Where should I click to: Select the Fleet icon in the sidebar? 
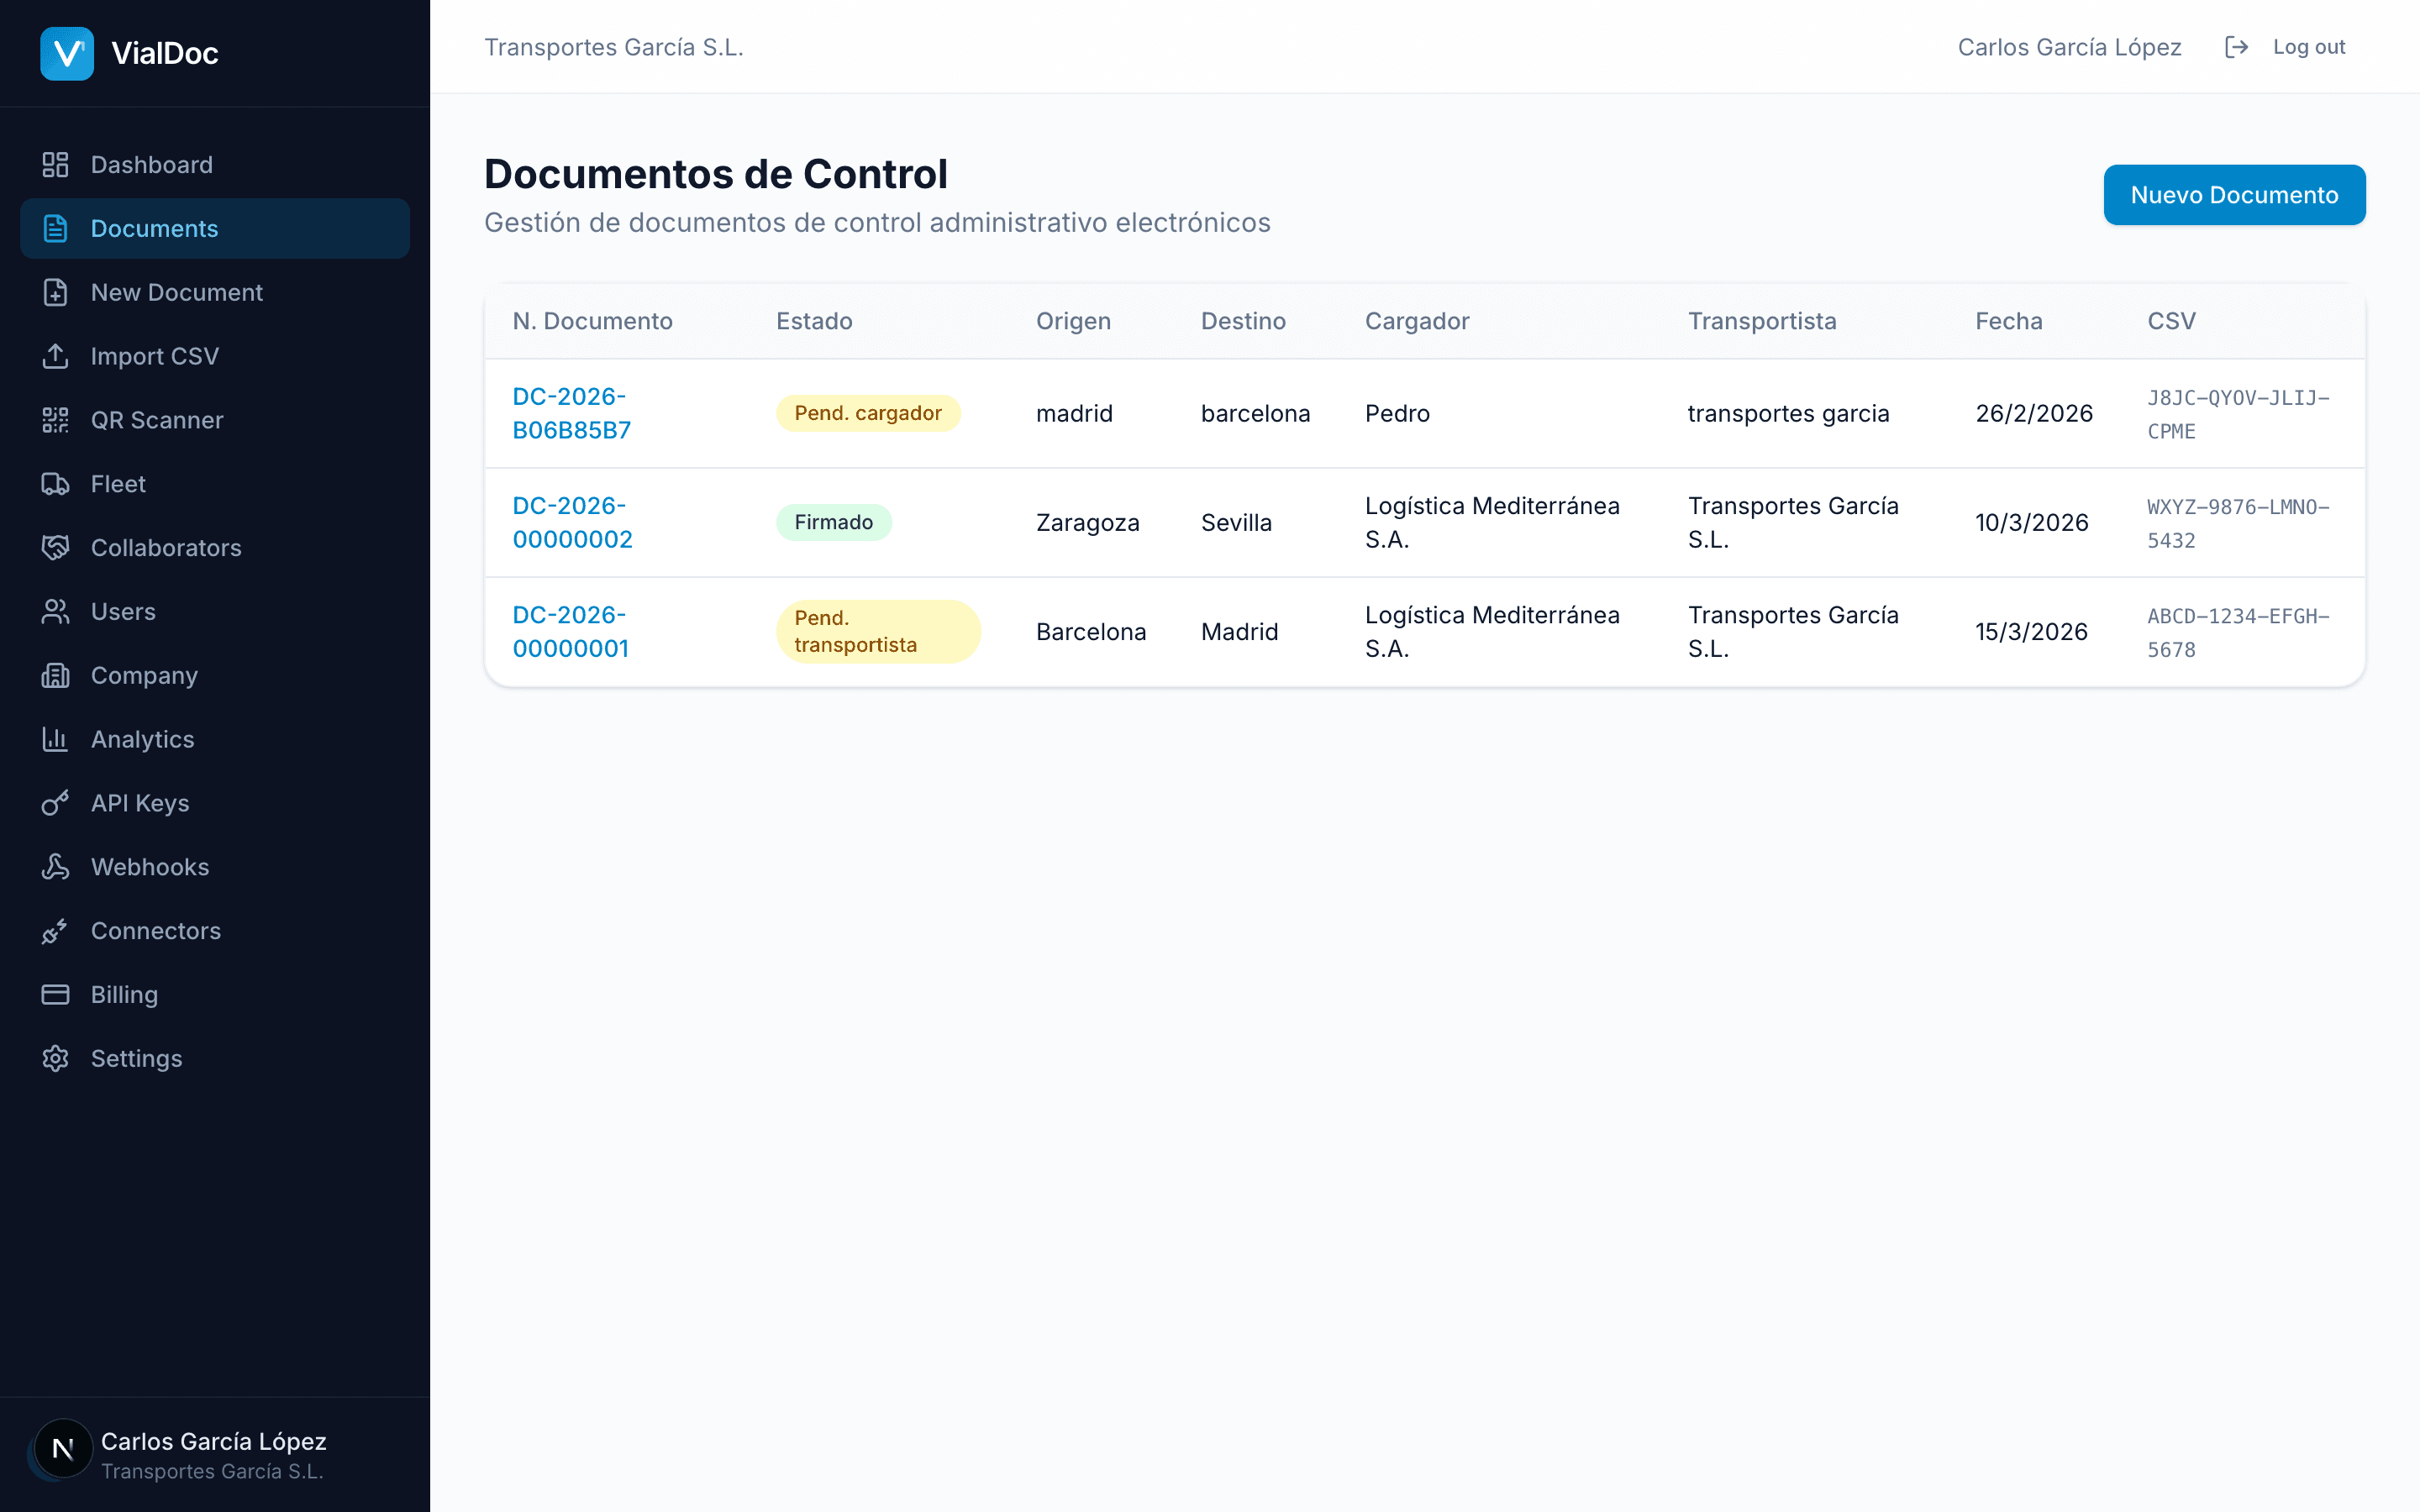55,483
